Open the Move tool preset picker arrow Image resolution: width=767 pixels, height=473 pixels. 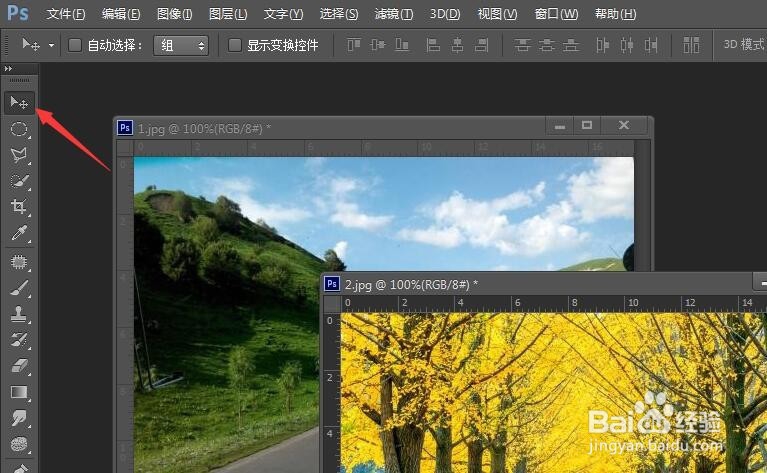tap(51, 45)
